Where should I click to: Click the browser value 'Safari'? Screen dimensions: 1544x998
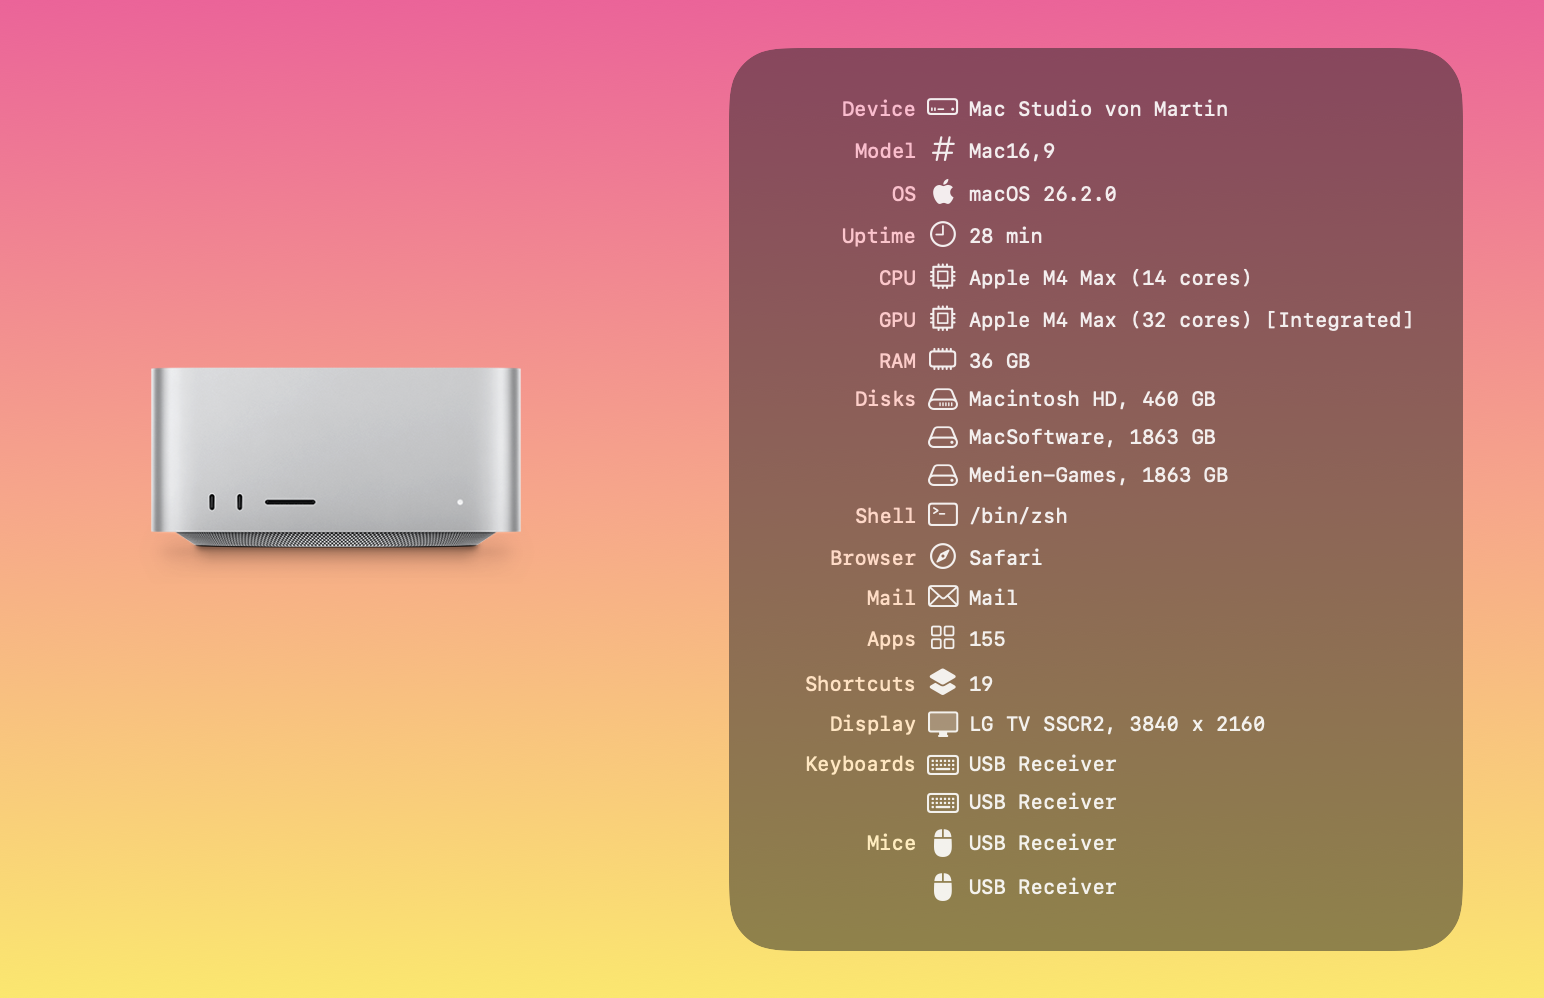click(1005, 558)
